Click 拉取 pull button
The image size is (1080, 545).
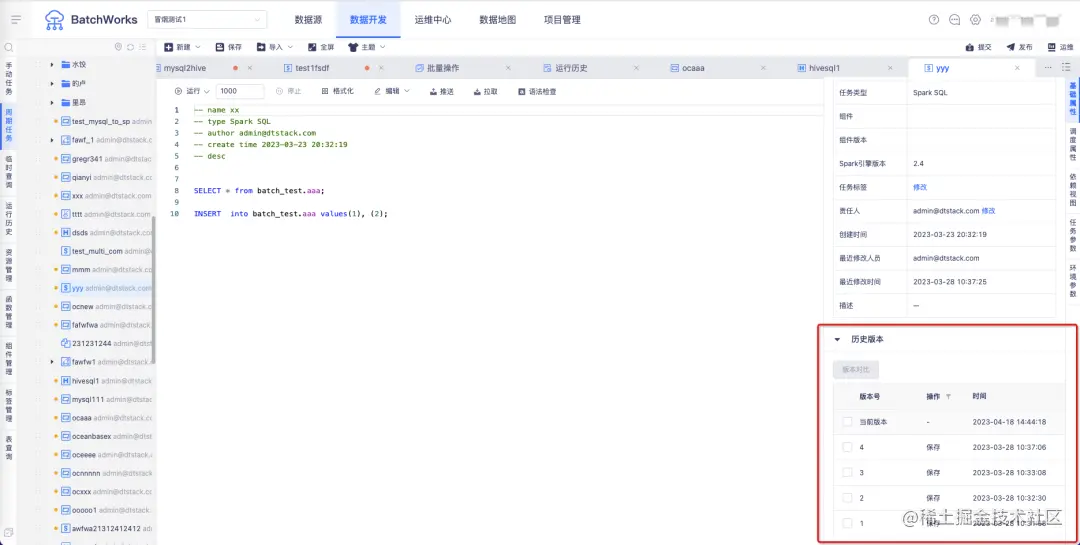(x=485, y=91)
